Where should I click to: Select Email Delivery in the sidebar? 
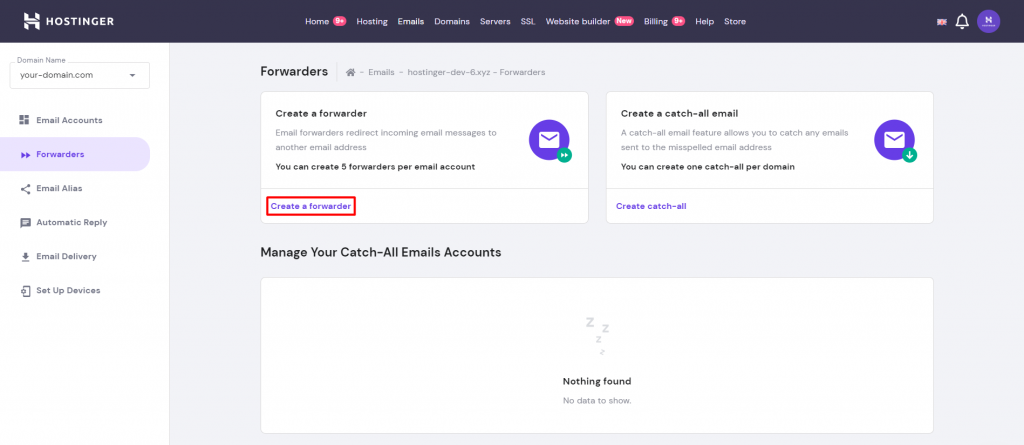(66, 256)
